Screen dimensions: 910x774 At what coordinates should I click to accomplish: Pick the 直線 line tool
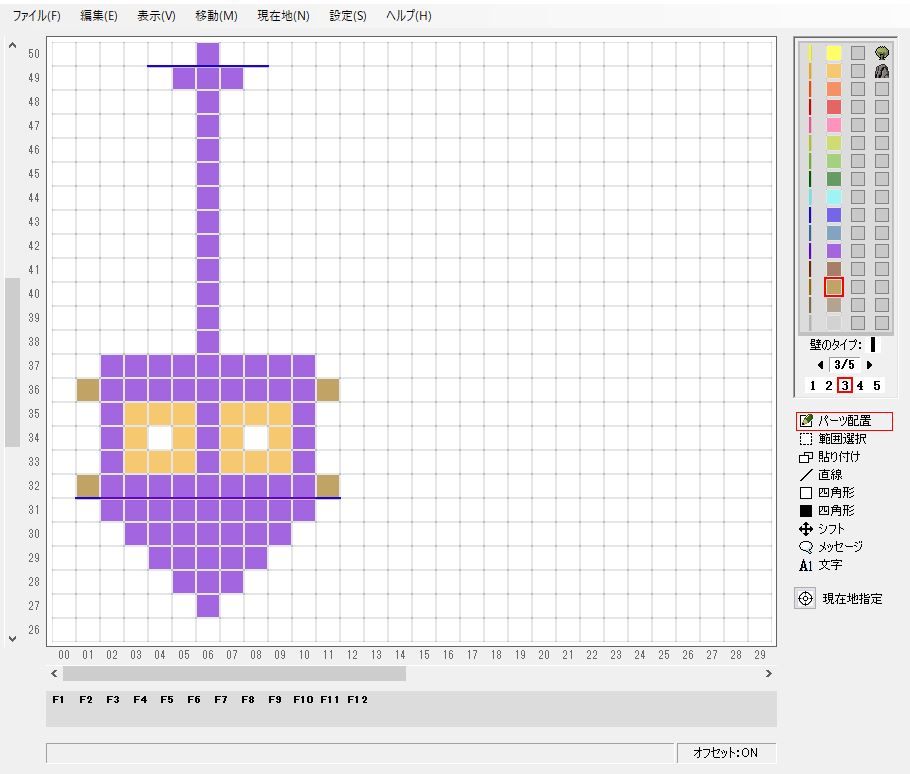click(821, 475)
